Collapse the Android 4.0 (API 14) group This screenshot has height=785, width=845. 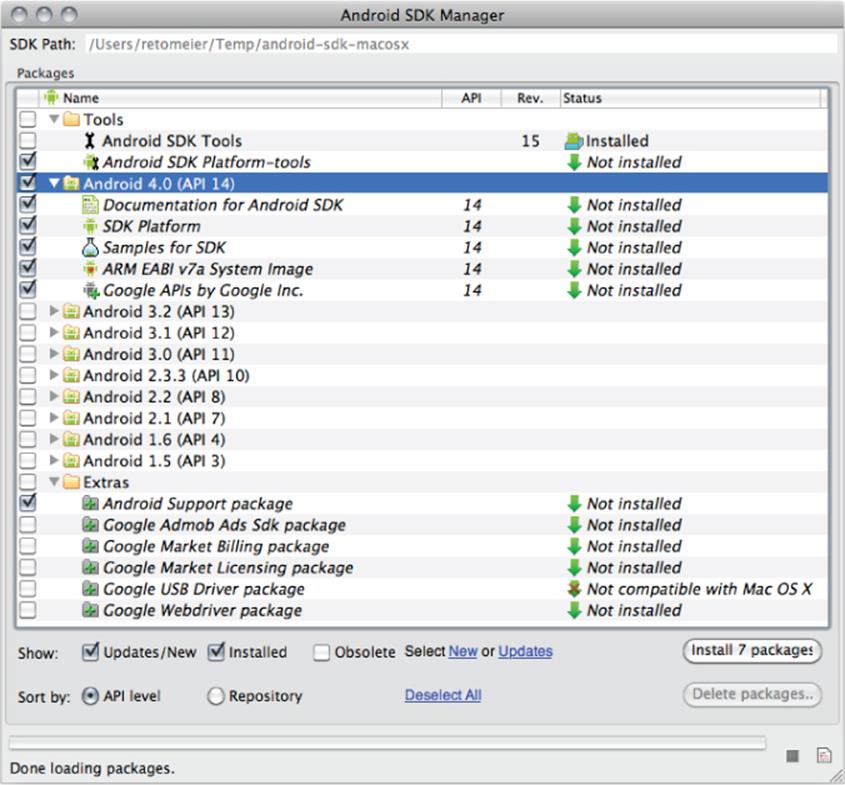point(54,183)
